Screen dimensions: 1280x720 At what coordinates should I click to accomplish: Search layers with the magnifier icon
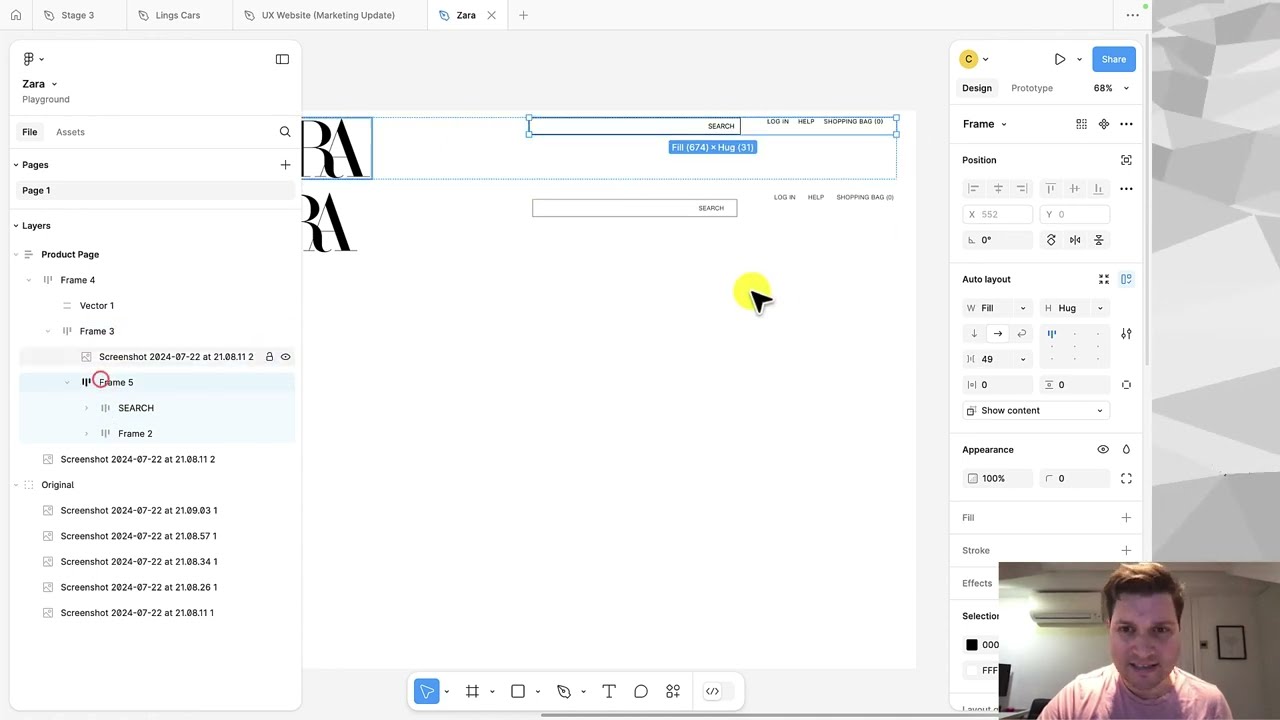285,132
